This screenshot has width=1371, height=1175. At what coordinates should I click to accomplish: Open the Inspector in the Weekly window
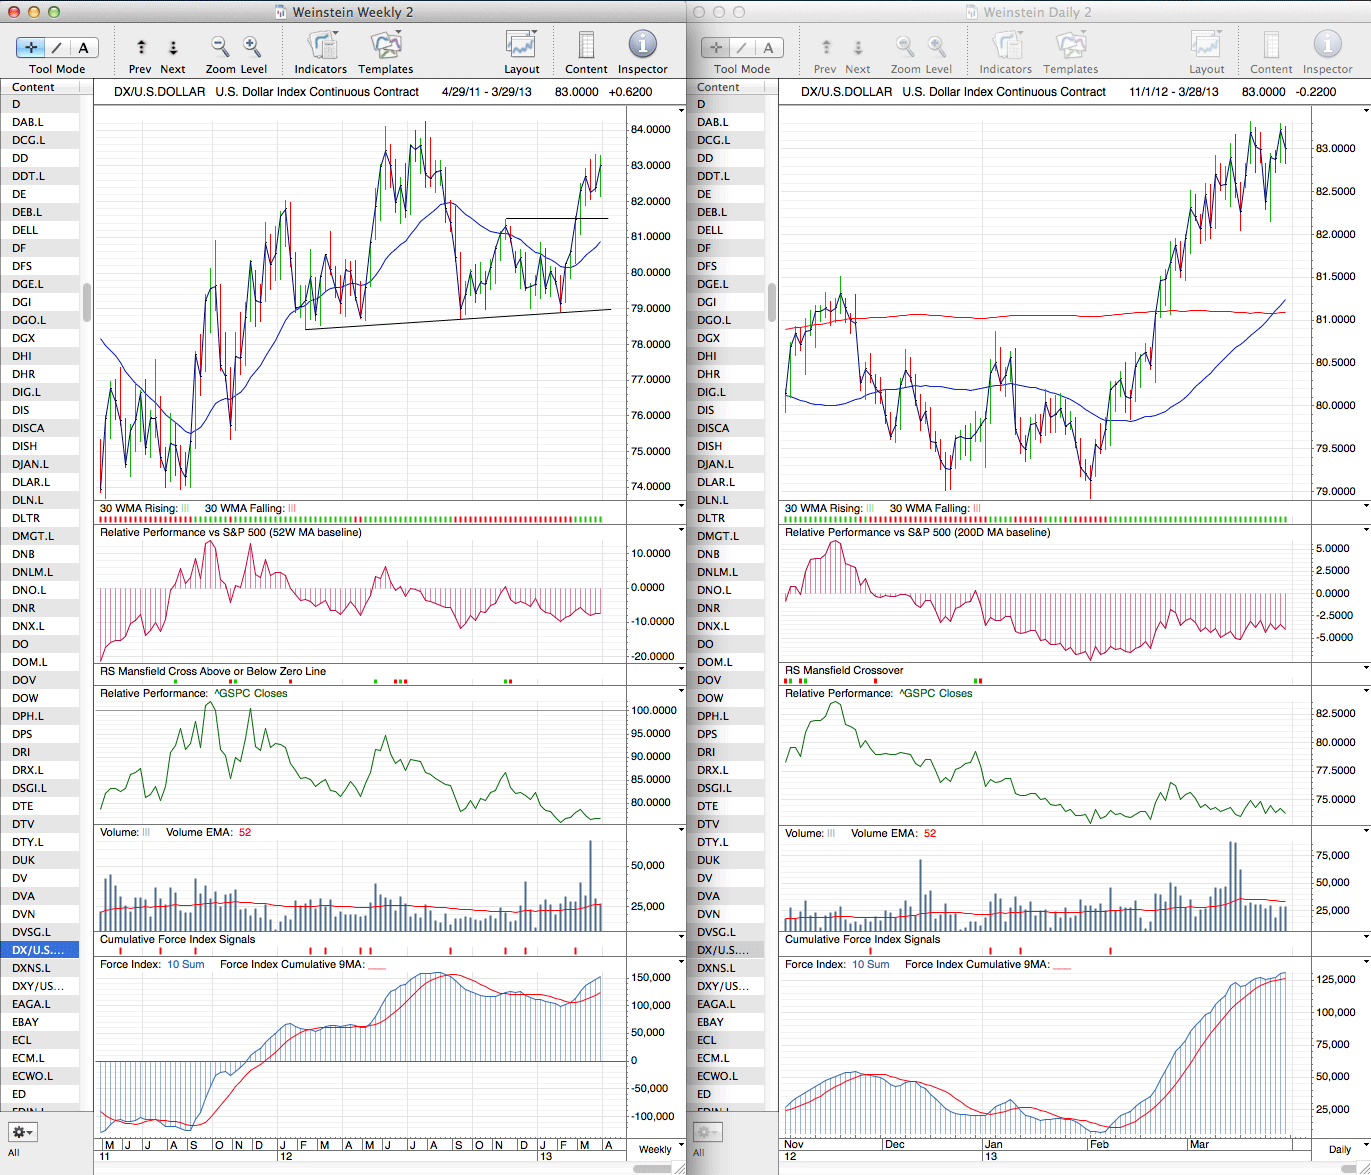click(642, 46)
